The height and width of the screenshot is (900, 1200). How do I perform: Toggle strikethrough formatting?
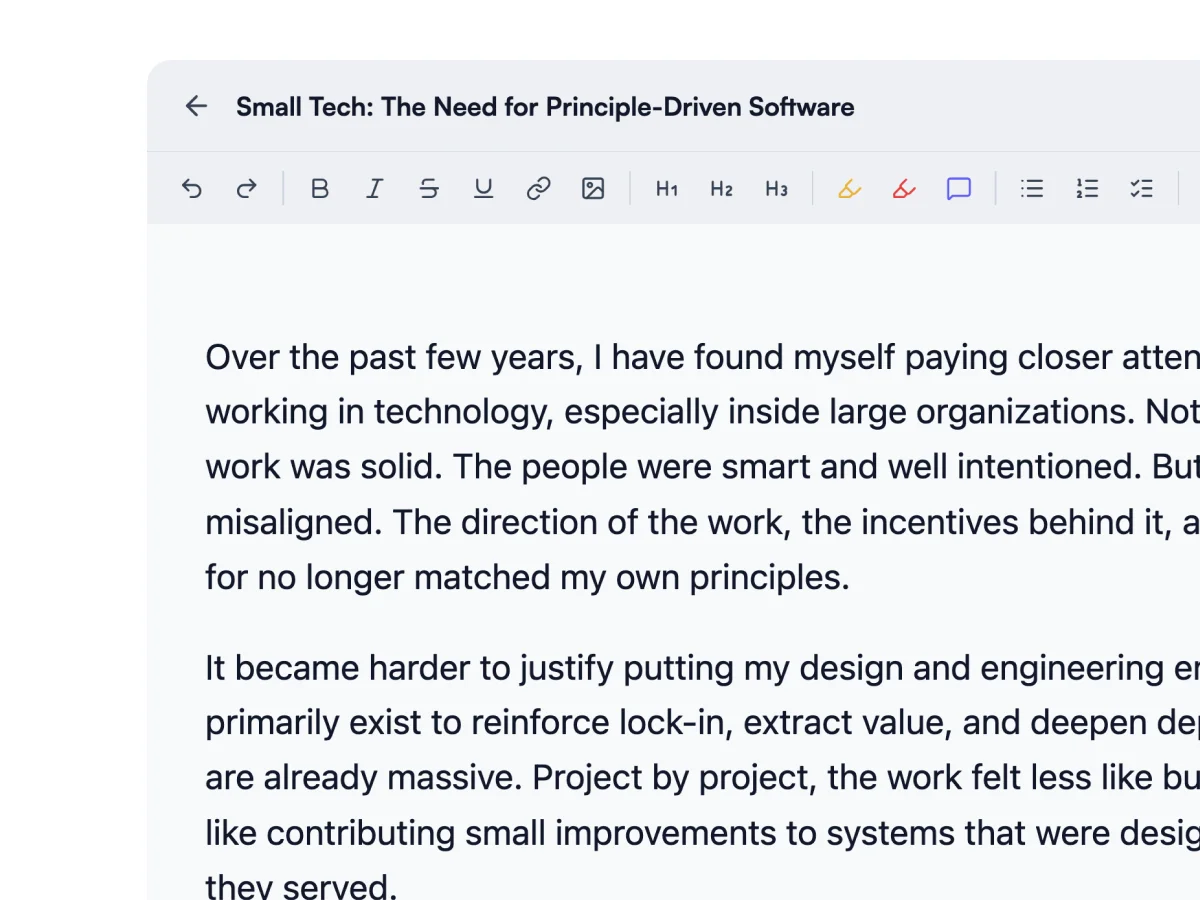click(429, 188)
